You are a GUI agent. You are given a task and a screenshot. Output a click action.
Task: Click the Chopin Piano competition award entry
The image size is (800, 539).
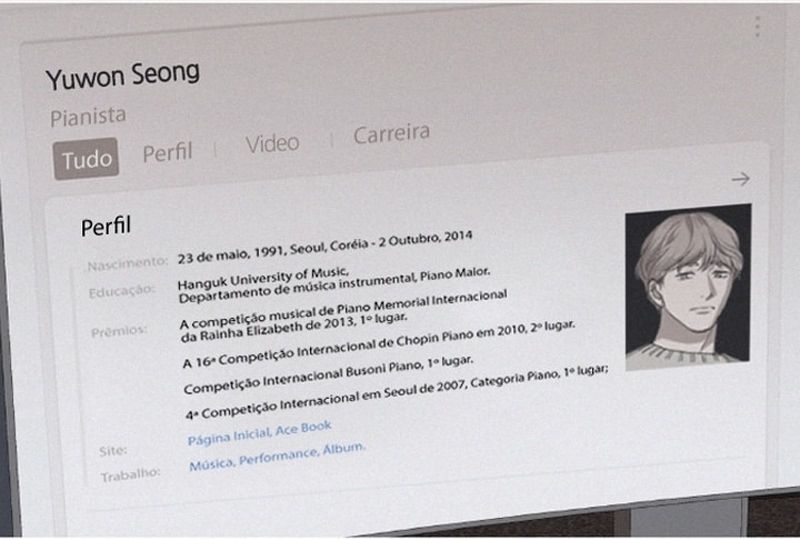pos(379,344)
